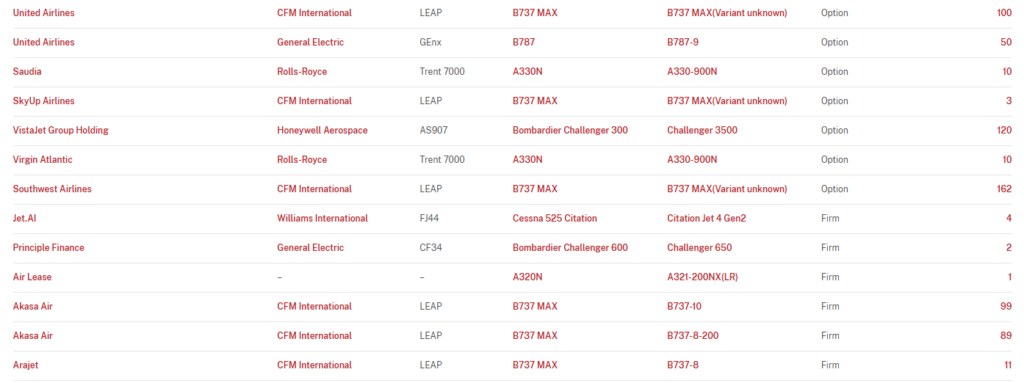Open the Honeywell Aerospace manufacturer link
The image size is (1024, 383).
click(322, 130)
